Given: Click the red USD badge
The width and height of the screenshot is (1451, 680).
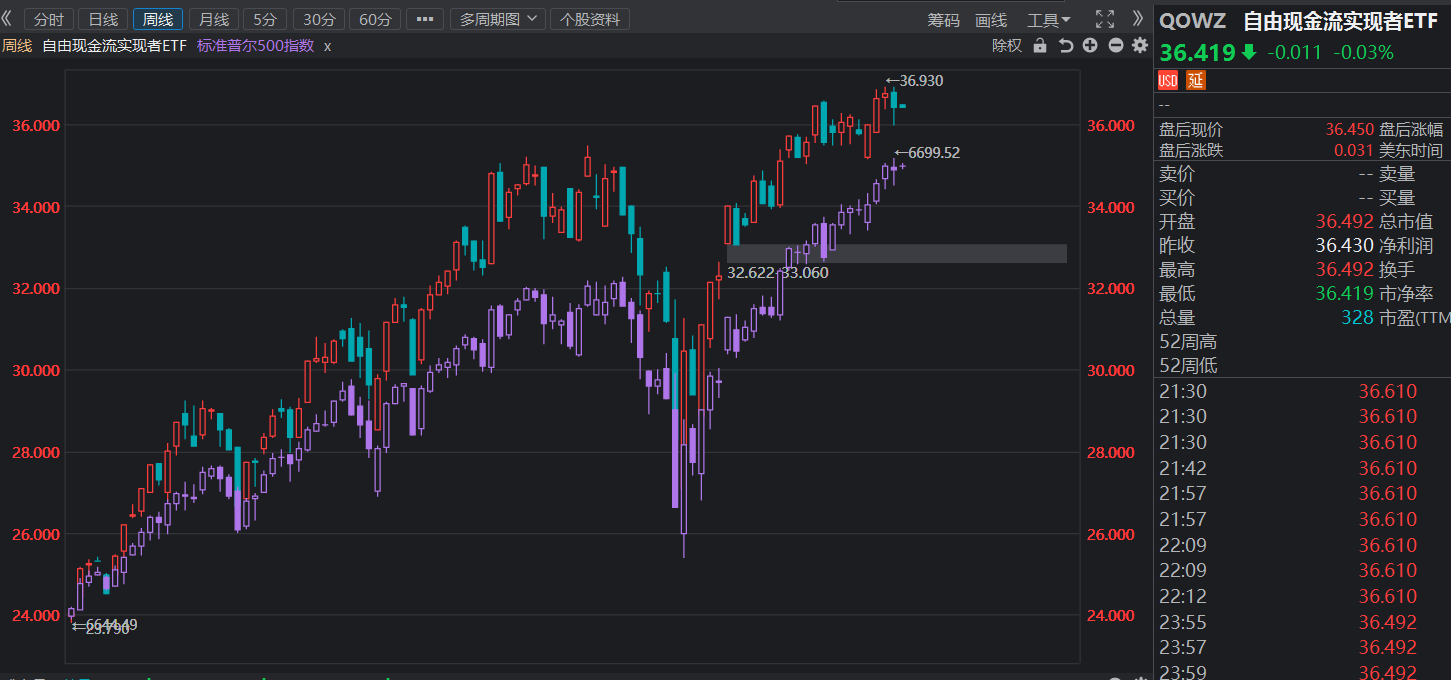Looking at the screenshot, I should click(x=1168, y=80).
